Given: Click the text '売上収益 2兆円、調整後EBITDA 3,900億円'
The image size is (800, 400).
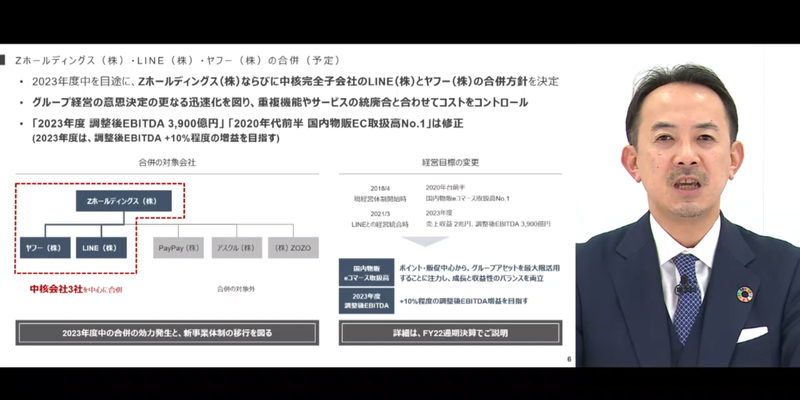Looking at the screenshot, I should [488, 224].
